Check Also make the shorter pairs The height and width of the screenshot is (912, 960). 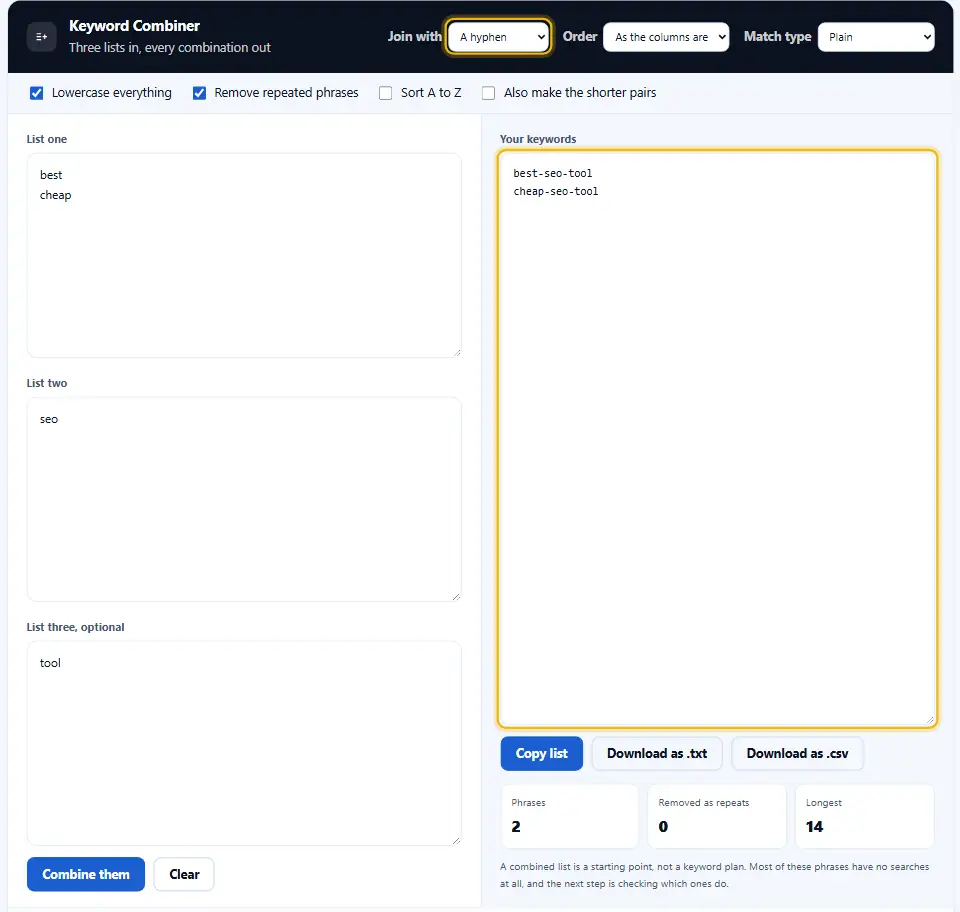point(489,93)
